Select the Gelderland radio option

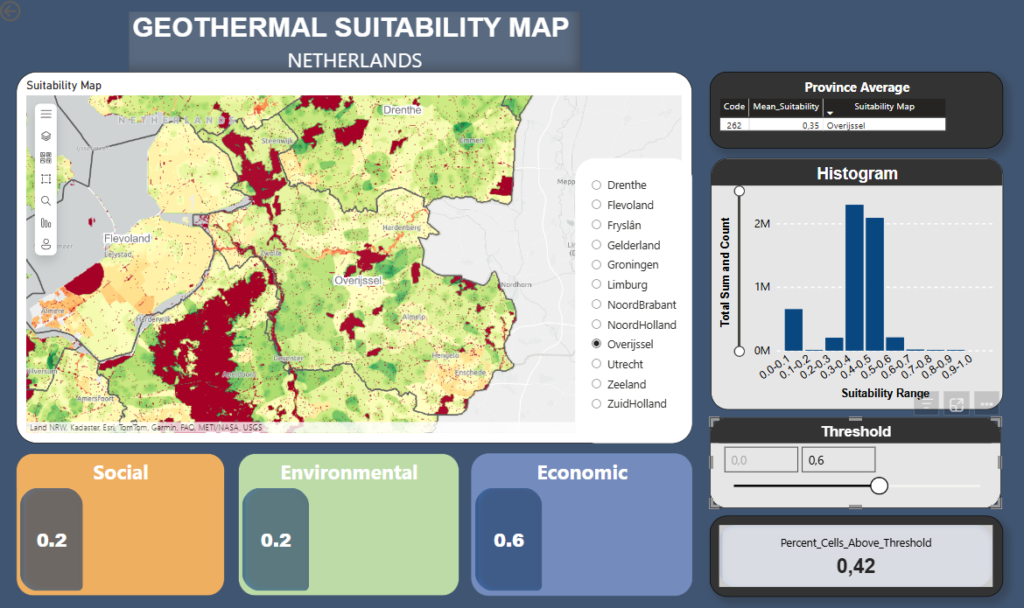(597, 245)
